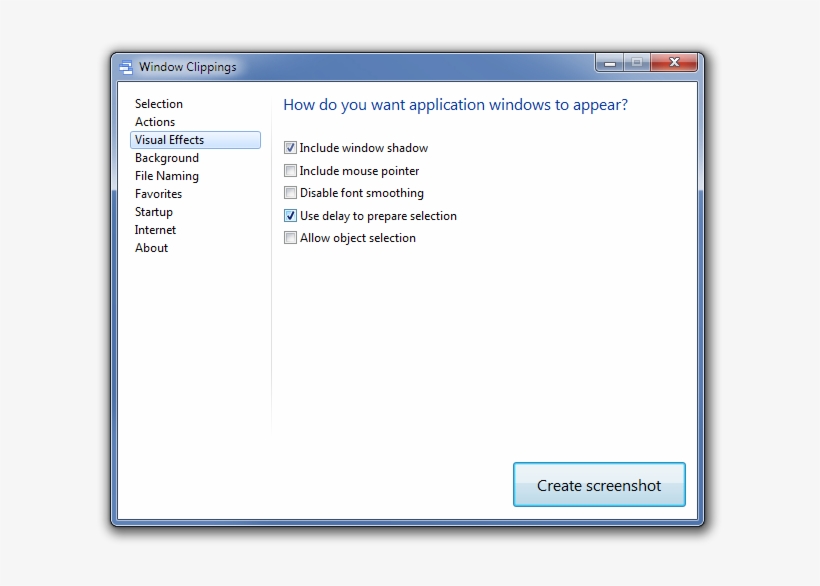Open the Favorites section

158,194
